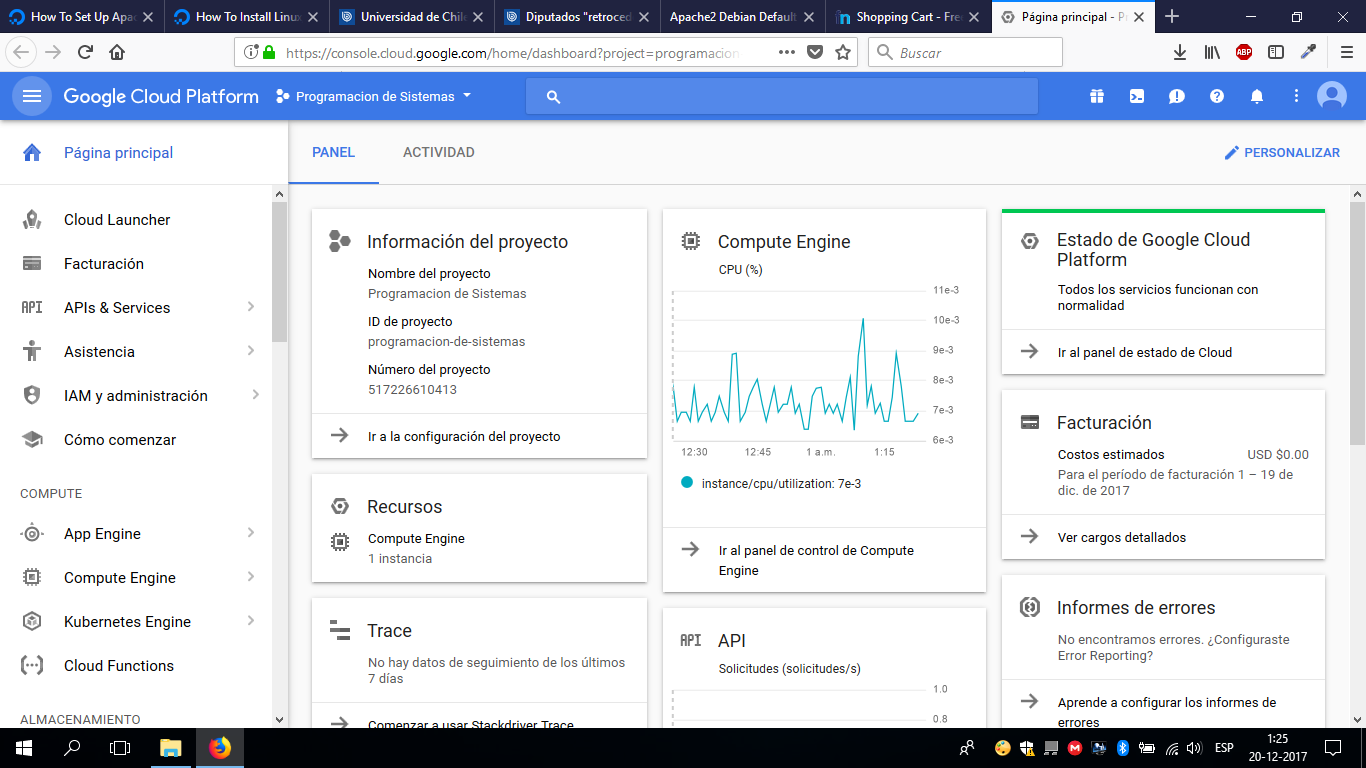Open the user account avatar
Screen dimensions: 1366x768
1332,96
